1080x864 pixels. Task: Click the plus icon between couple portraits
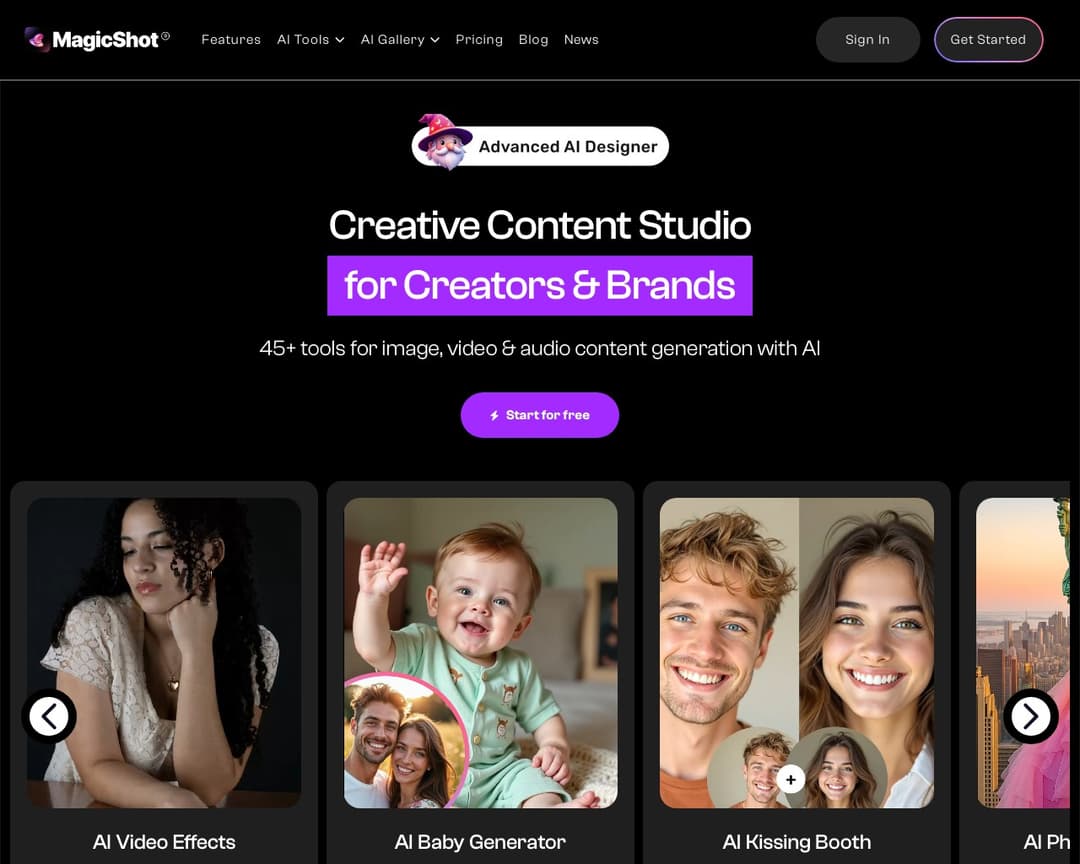tap(791, 779)
